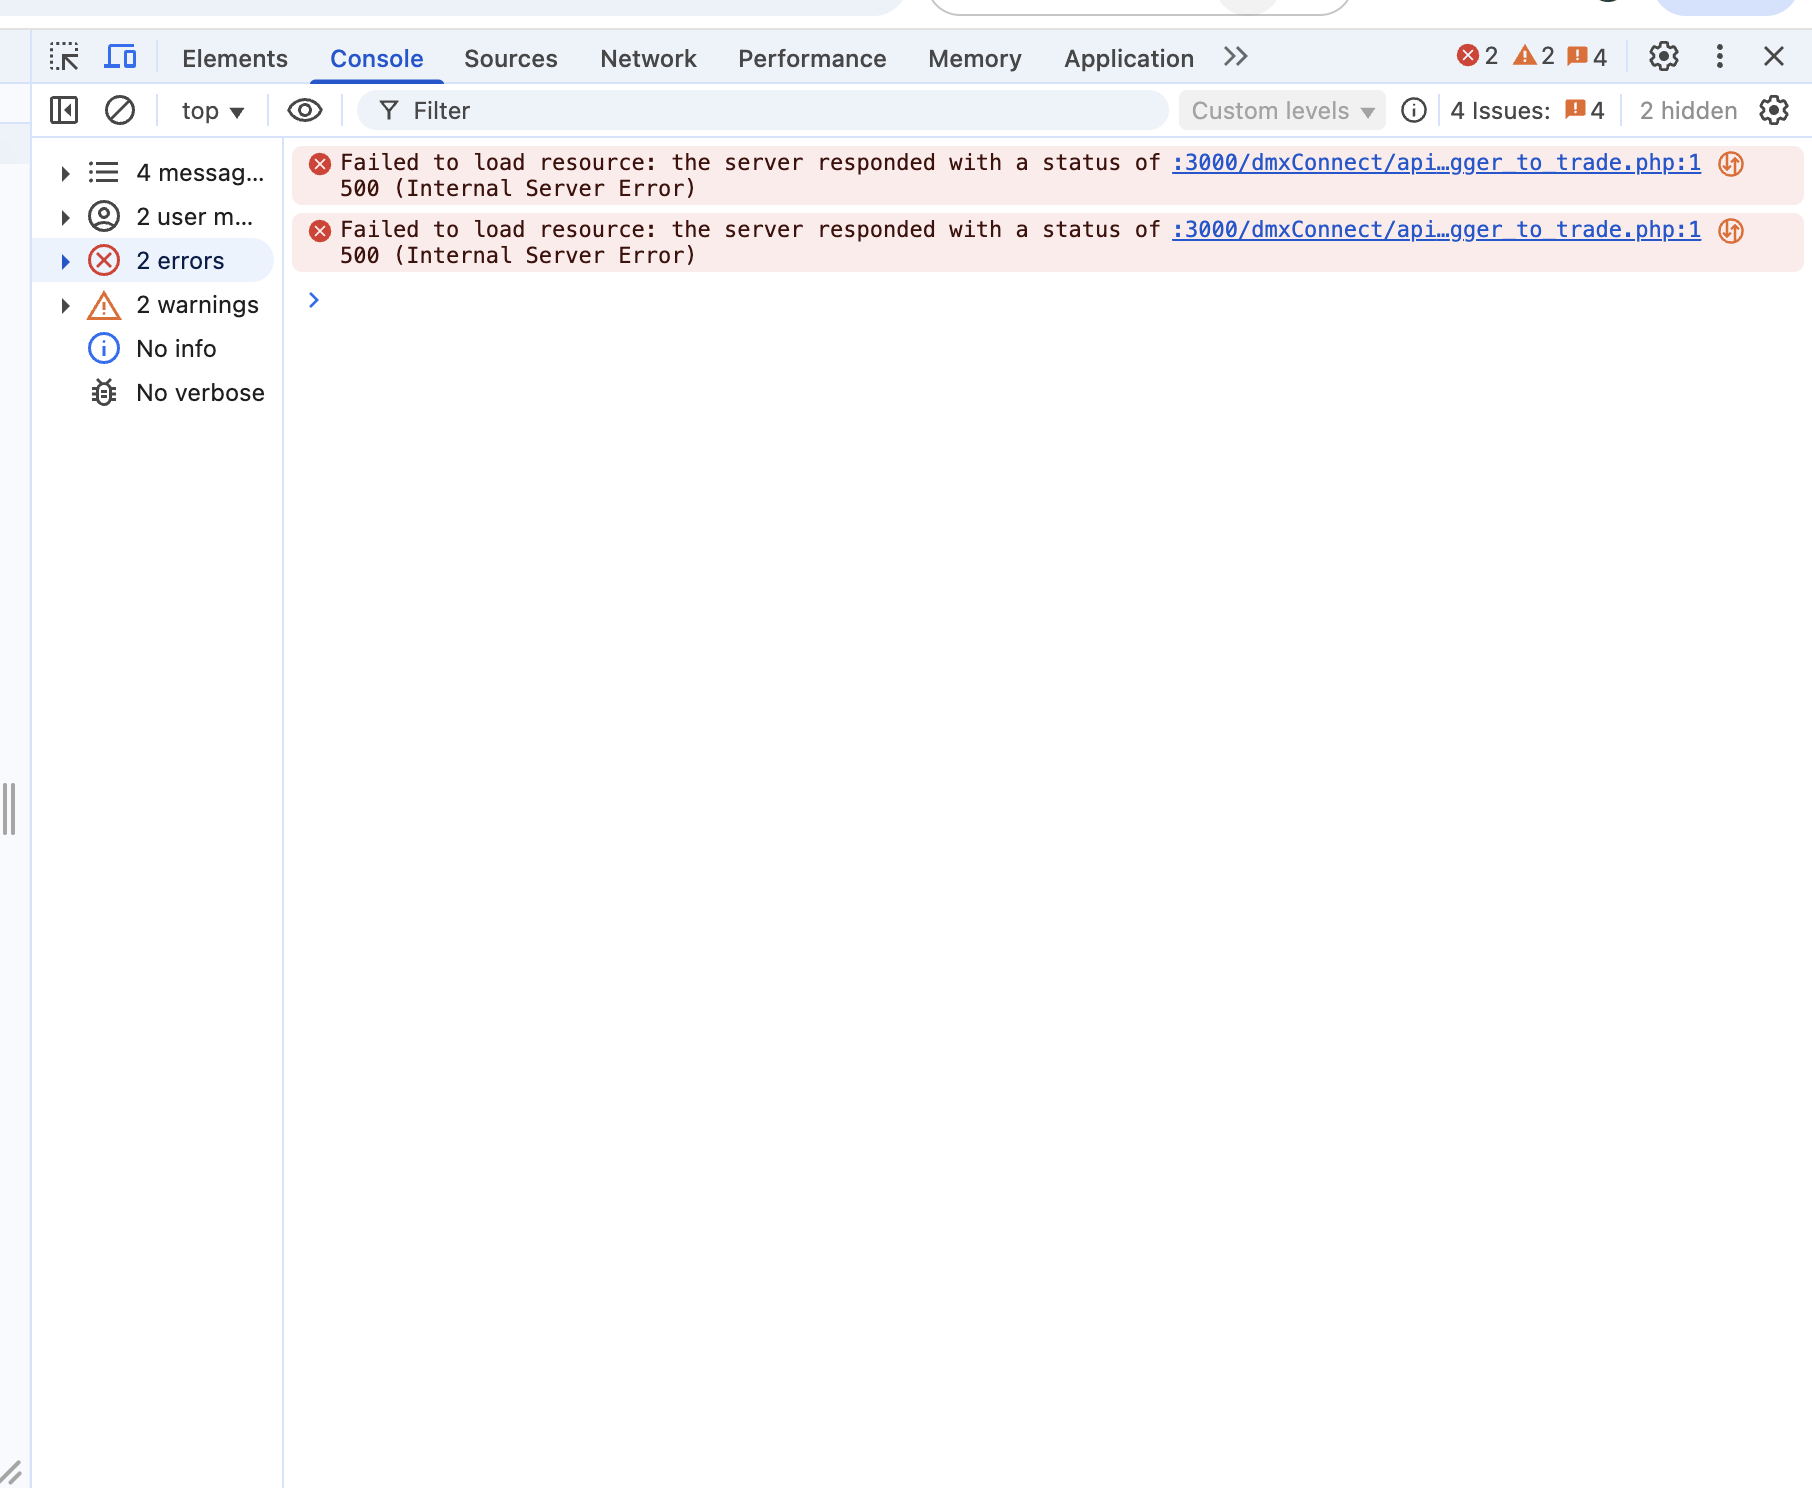Expand the 4 messages group

tap(66, 173)
